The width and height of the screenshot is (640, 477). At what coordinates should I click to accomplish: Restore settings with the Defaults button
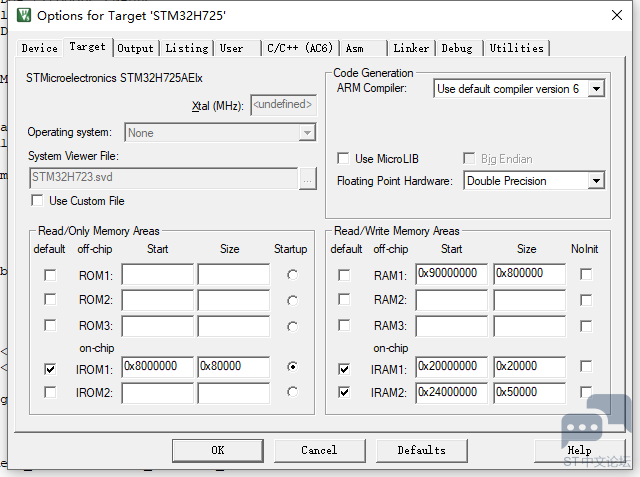[422, 450]
